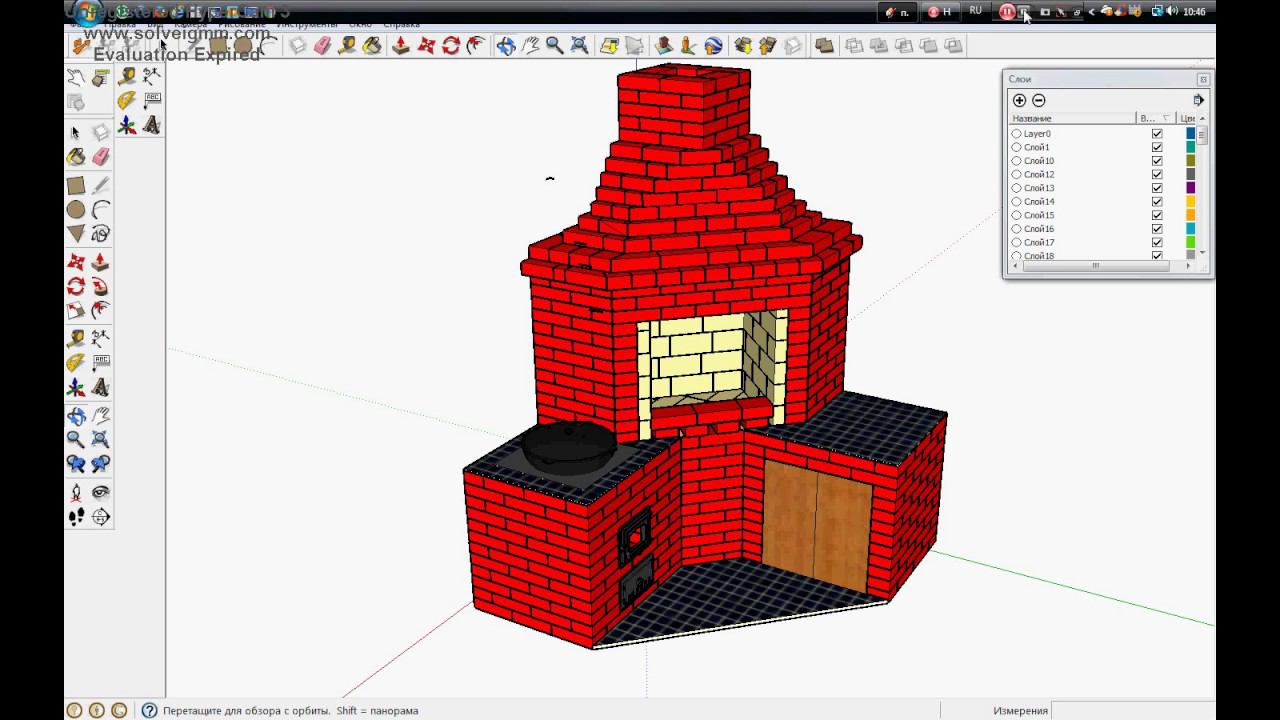Viewport: 1280px width, 720px height.
Task: Open the Окно menu
Action: pyautogui.click(x=360, y=23)
